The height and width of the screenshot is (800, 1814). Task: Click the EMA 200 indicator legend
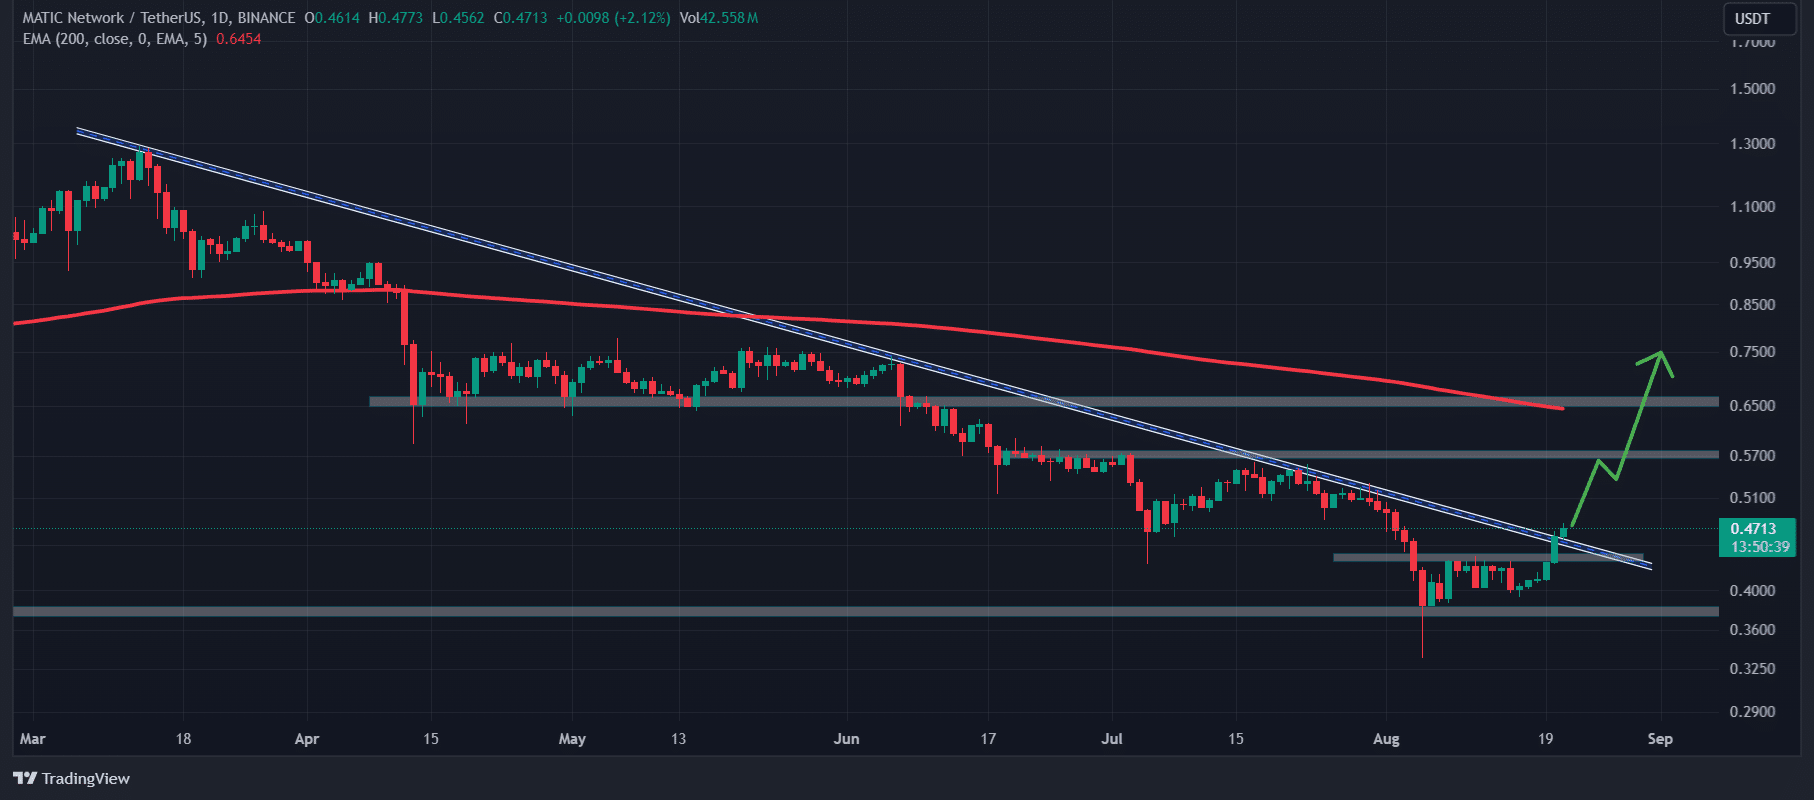pyautogui.click(x=115, y=39)
